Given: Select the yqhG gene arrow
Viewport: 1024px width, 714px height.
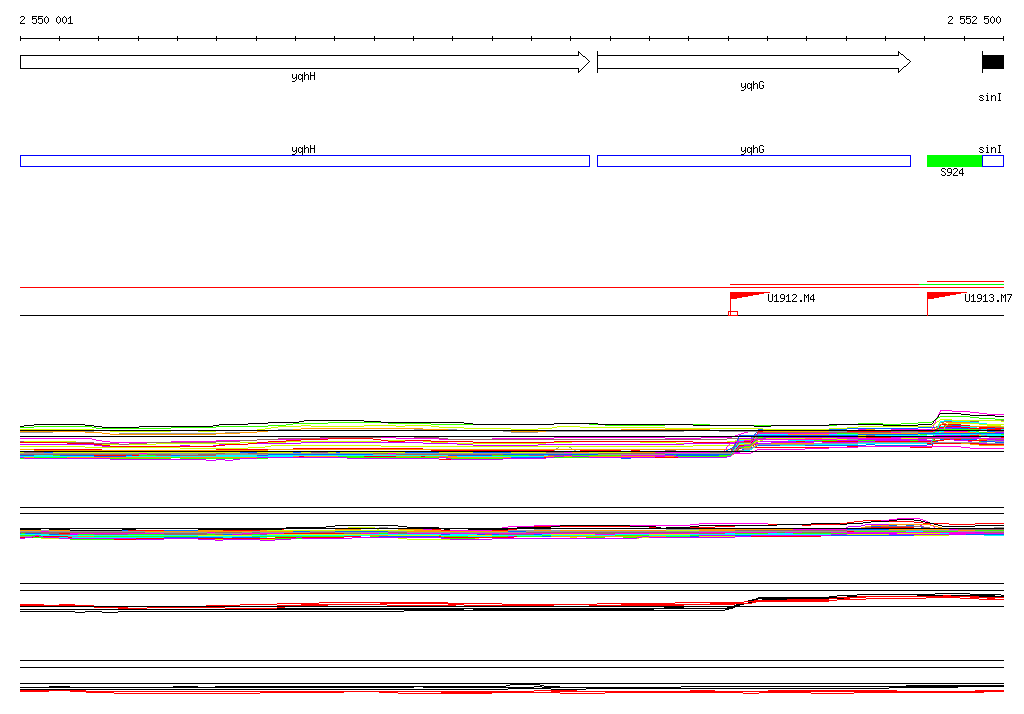Looking at the screenshot, I should tap(752, 62).
